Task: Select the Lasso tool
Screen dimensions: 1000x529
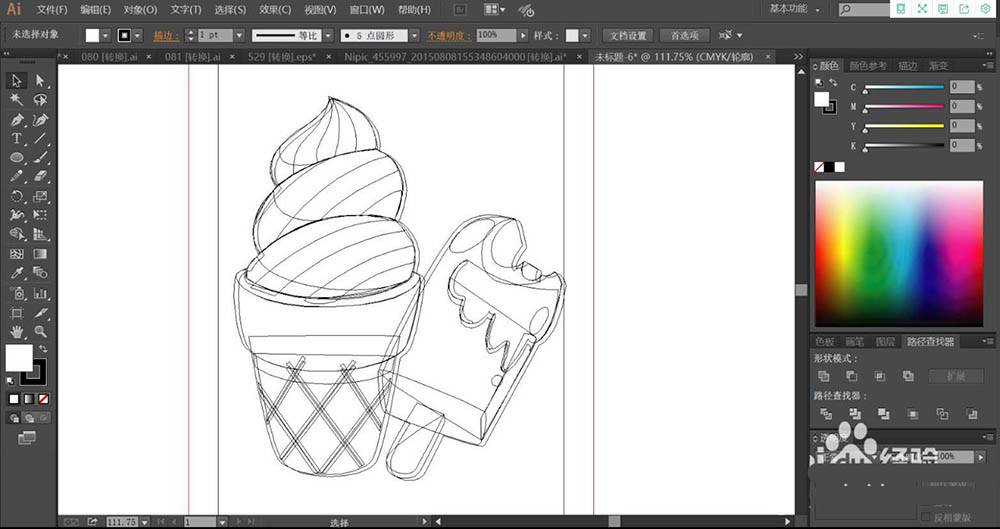Action: click(40, 100)
